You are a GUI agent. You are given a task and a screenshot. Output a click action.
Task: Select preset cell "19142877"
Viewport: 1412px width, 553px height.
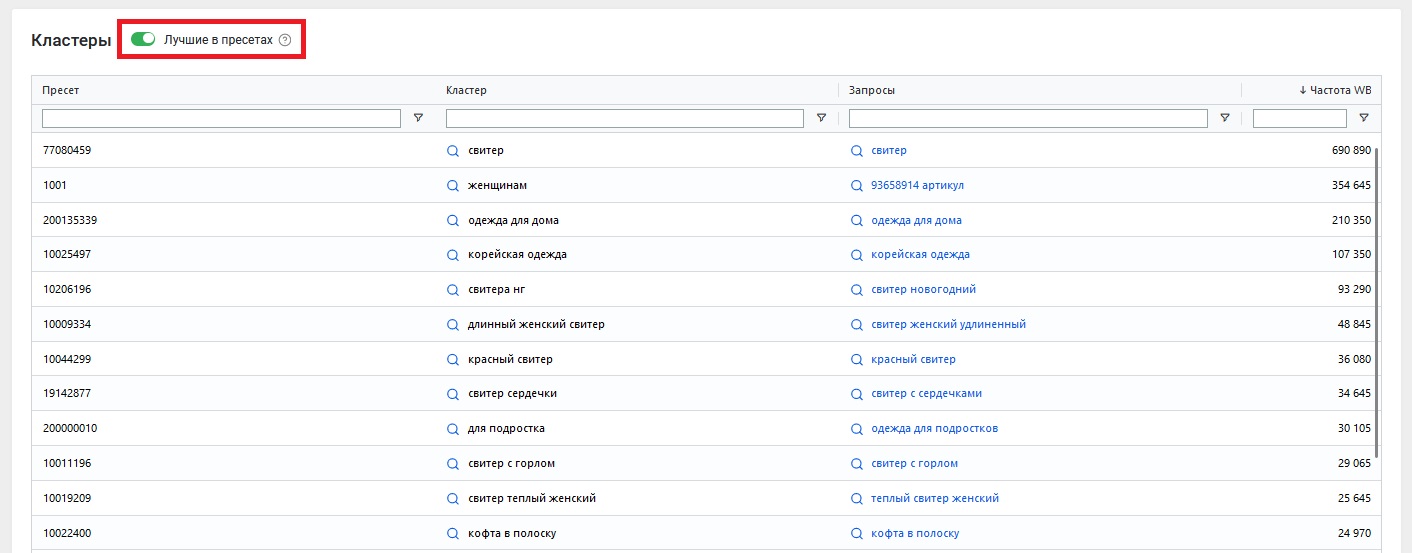pos(67,394)
